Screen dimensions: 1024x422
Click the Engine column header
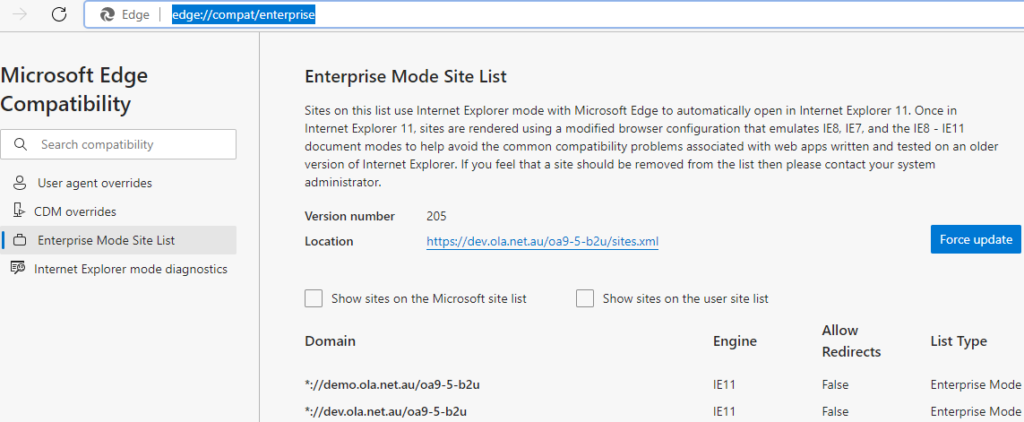tap(734, 341)
